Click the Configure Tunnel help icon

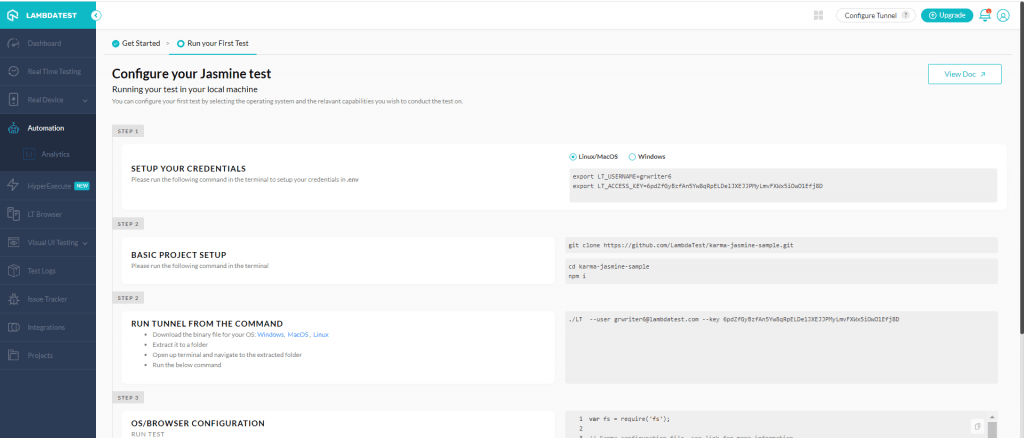(906, 15)
